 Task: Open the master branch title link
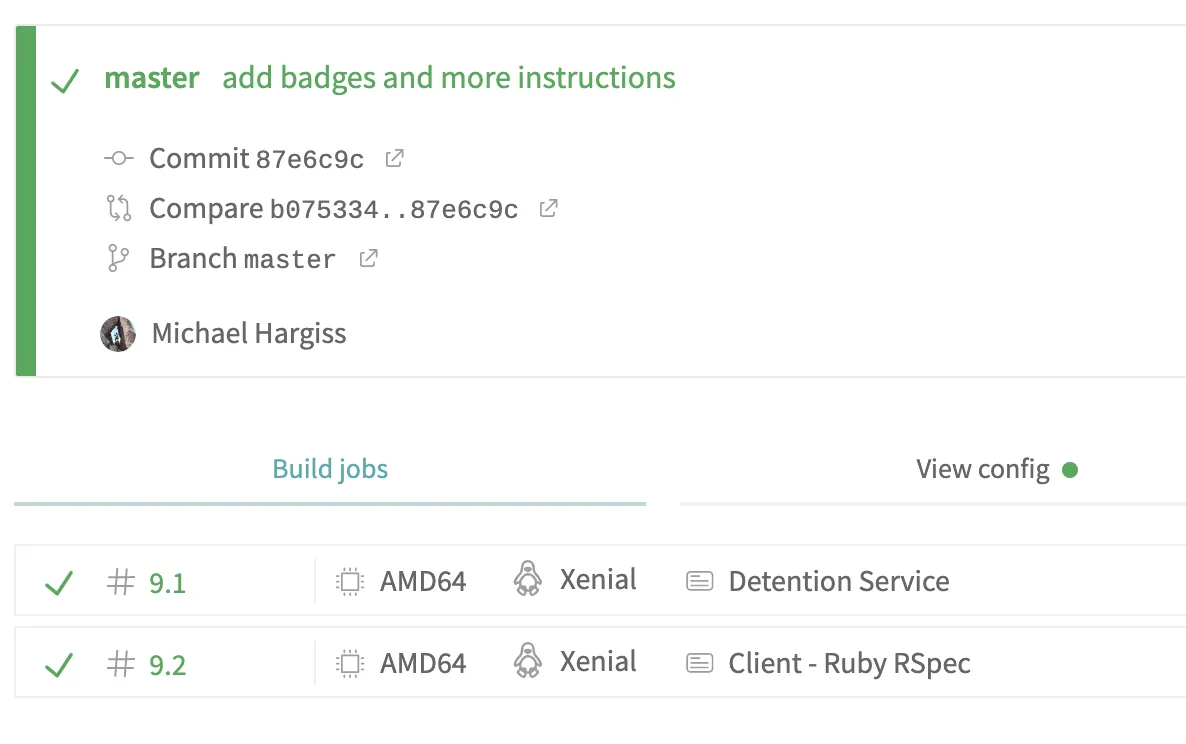point(152,78)
